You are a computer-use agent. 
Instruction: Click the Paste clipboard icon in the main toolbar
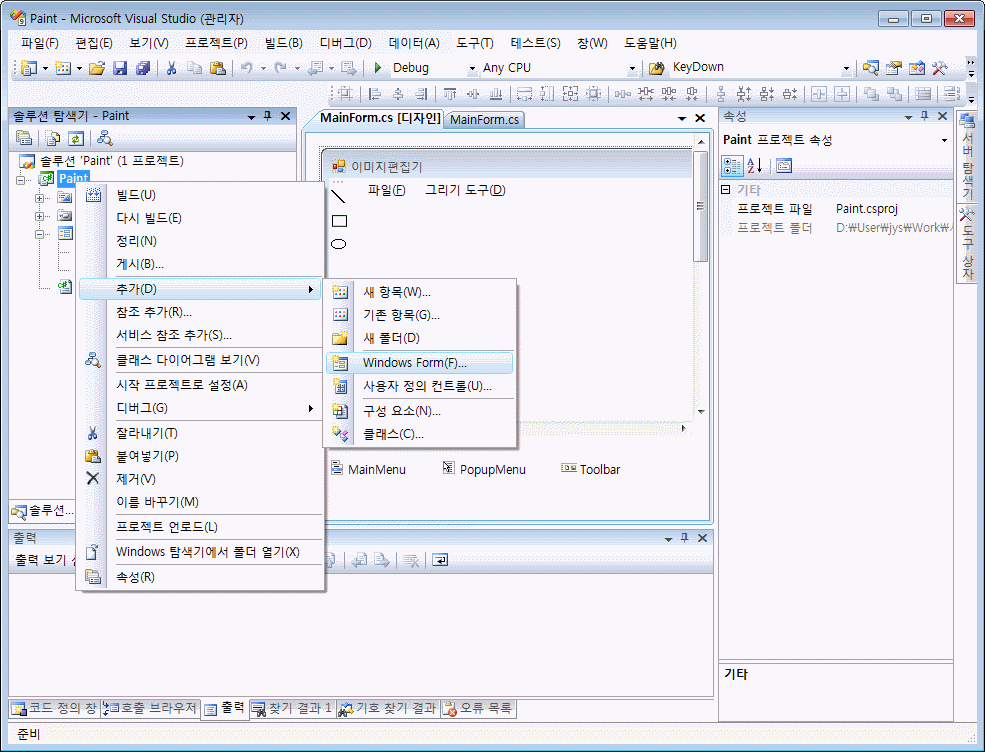pyautogui.click(x=218, y=68)
